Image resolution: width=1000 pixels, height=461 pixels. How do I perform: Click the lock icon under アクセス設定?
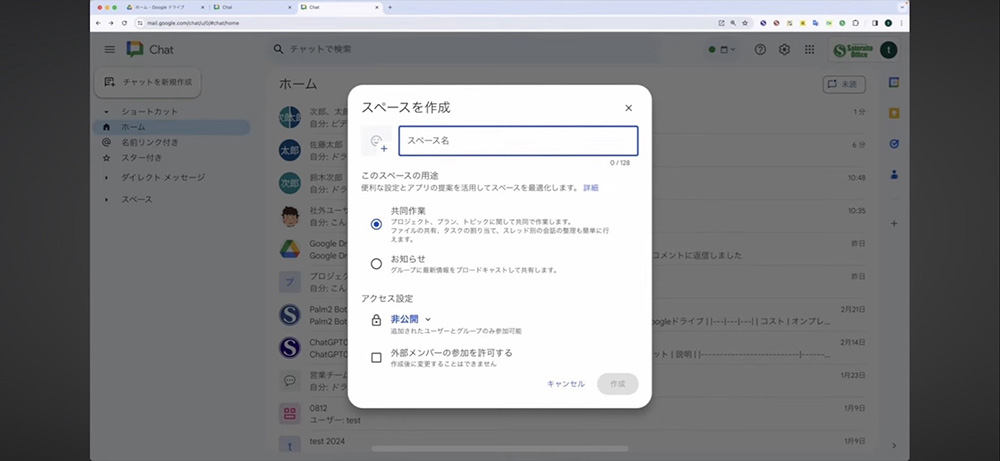(376, 320)
